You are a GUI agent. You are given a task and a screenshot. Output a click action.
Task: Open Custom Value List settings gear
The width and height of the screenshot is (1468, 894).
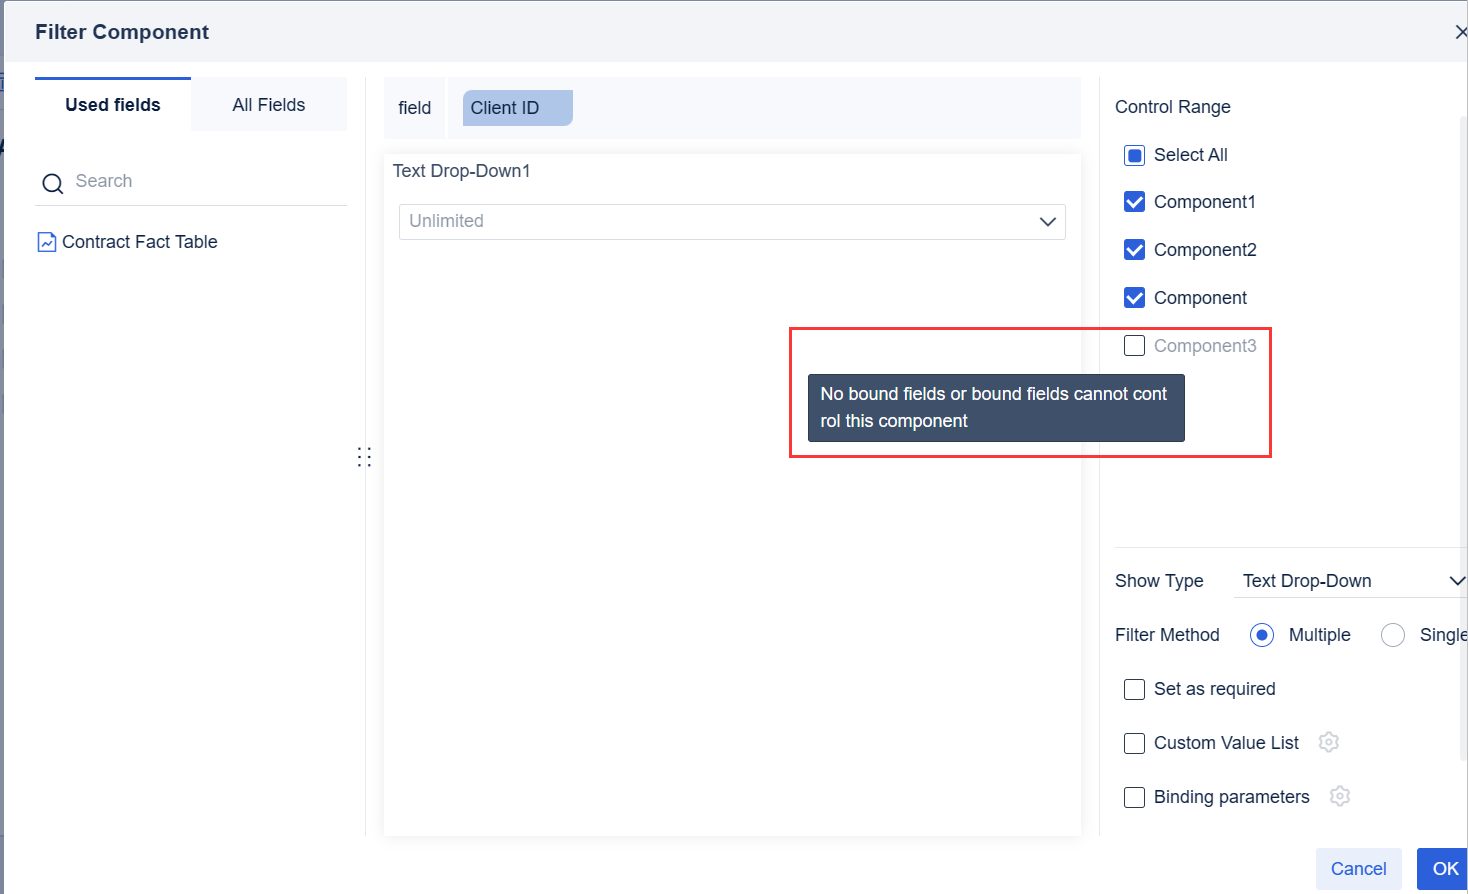coord(1328,742)
